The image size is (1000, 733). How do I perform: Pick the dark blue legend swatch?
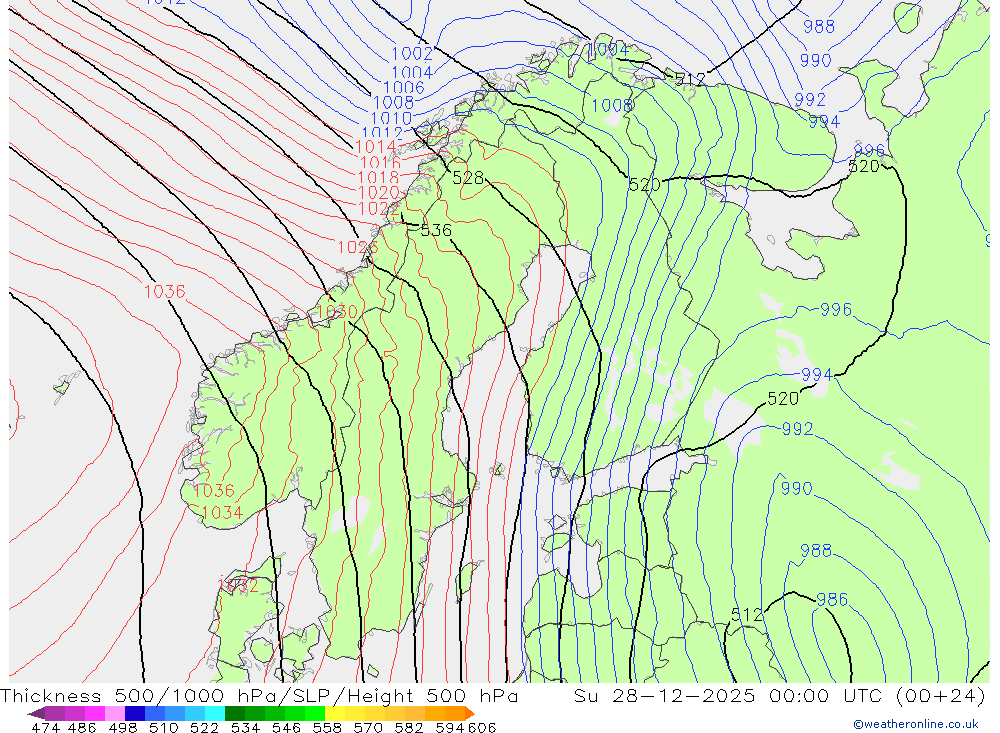point(135,713)
